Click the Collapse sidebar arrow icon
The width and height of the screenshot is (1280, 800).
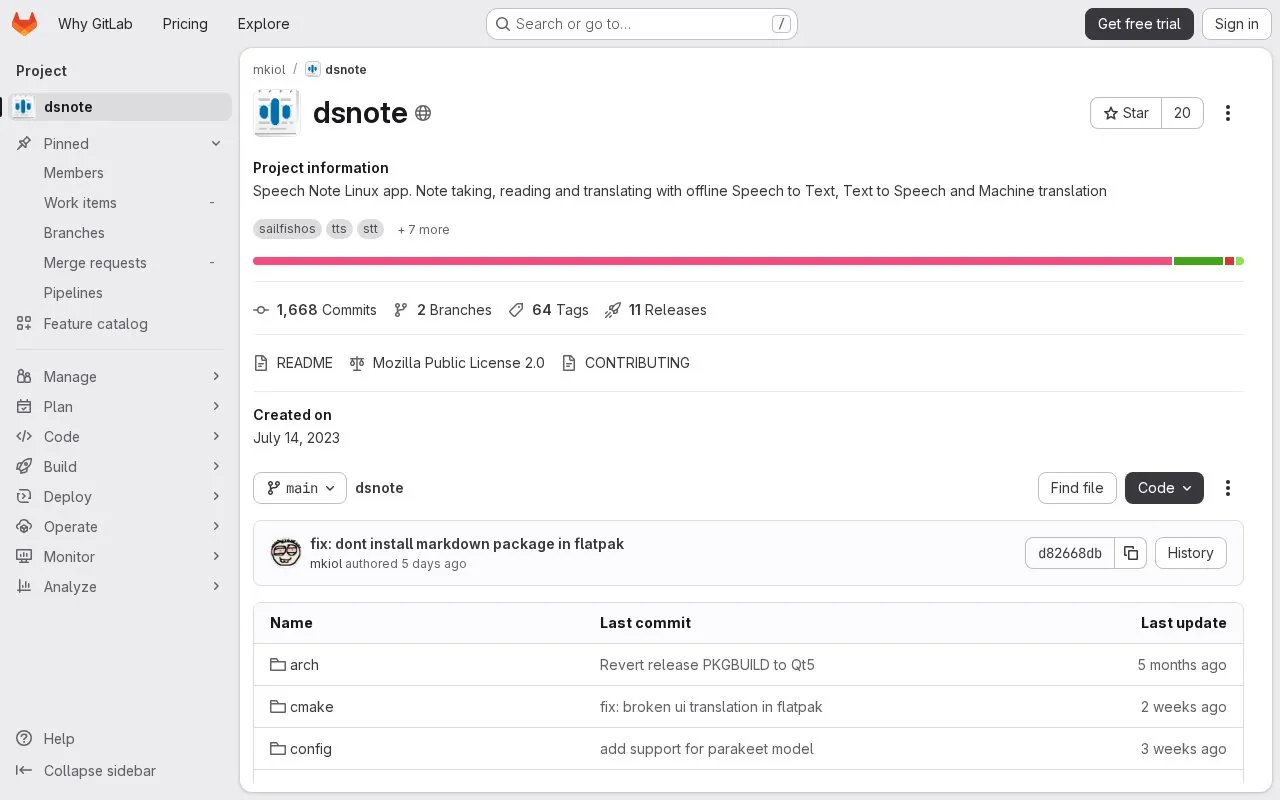pos(24,771)
